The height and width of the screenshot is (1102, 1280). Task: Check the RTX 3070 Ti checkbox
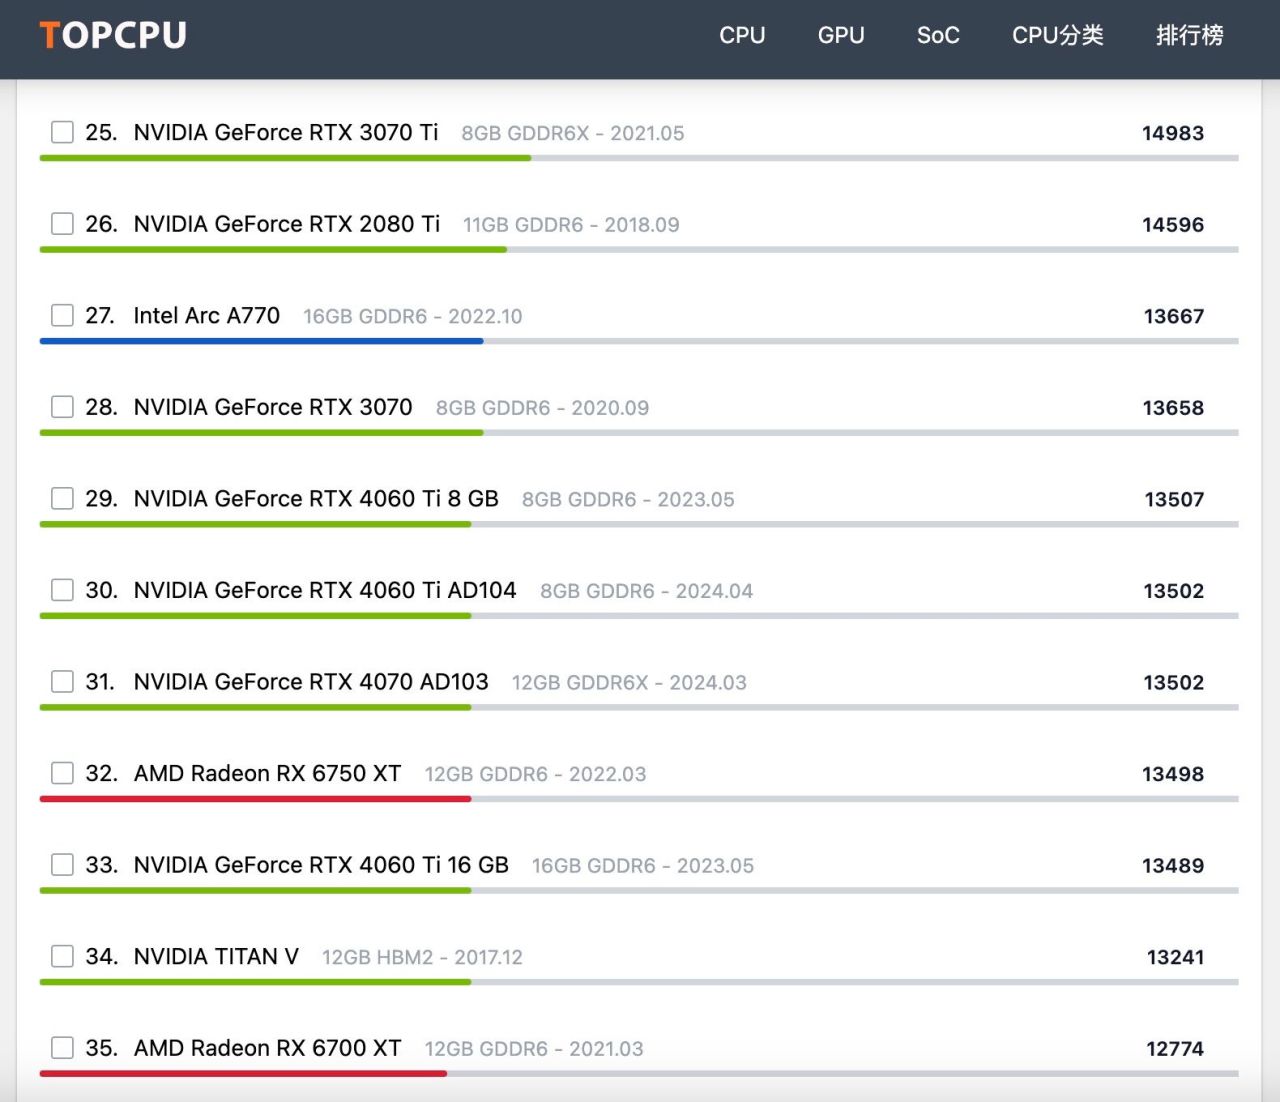point(62,132)
